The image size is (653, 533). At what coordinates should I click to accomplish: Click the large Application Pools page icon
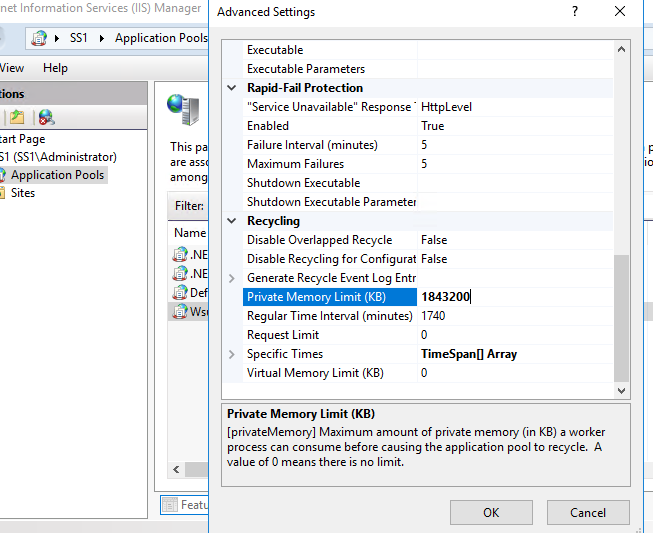(182, 106)
